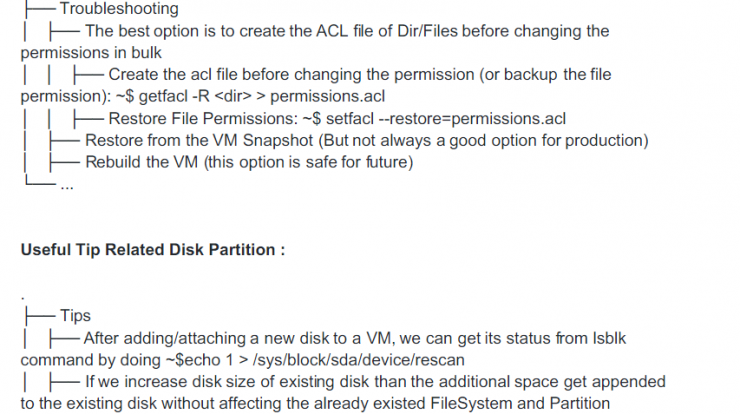Click the word lsblk in Tips
The image size is (740, 414).
pyautogui.click(x=609, y=338)
